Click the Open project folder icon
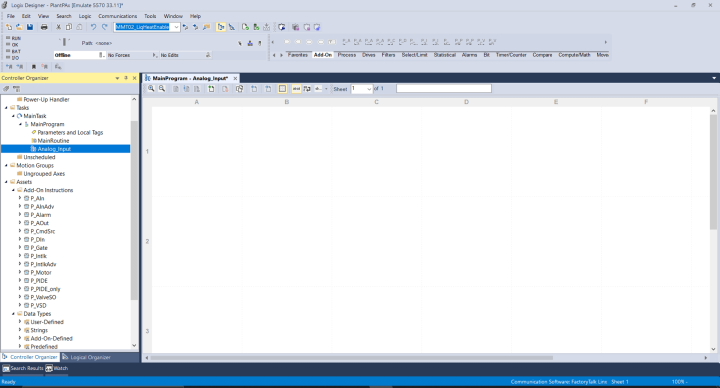 click(19, 27)
